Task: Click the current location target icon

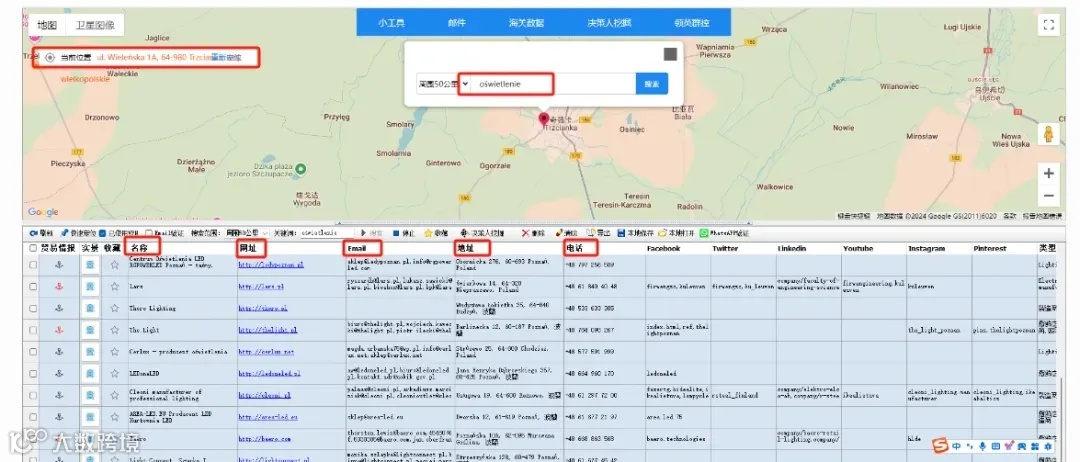Action: pos(50,58)
